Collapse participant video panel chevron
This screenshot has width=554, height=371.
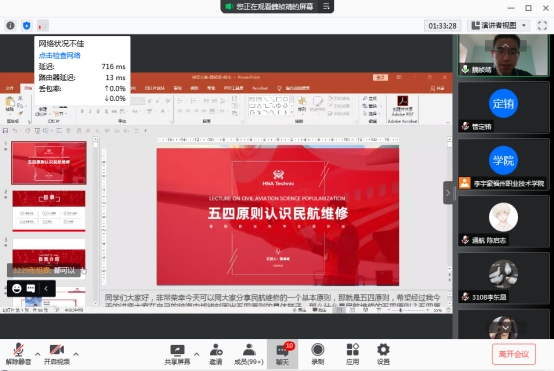pyautogui.click(x=448, y=193)
